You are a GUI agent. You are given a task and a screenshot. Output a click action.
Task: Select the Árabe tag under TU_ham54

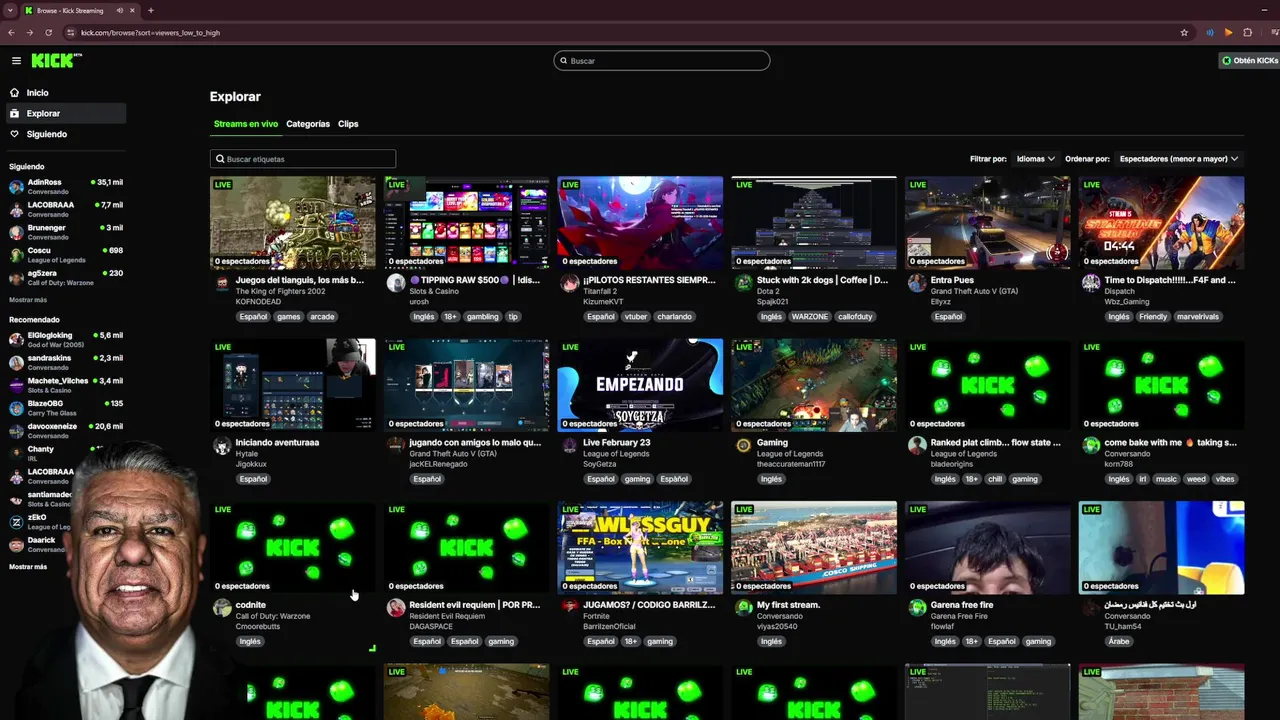(1119, 642)
